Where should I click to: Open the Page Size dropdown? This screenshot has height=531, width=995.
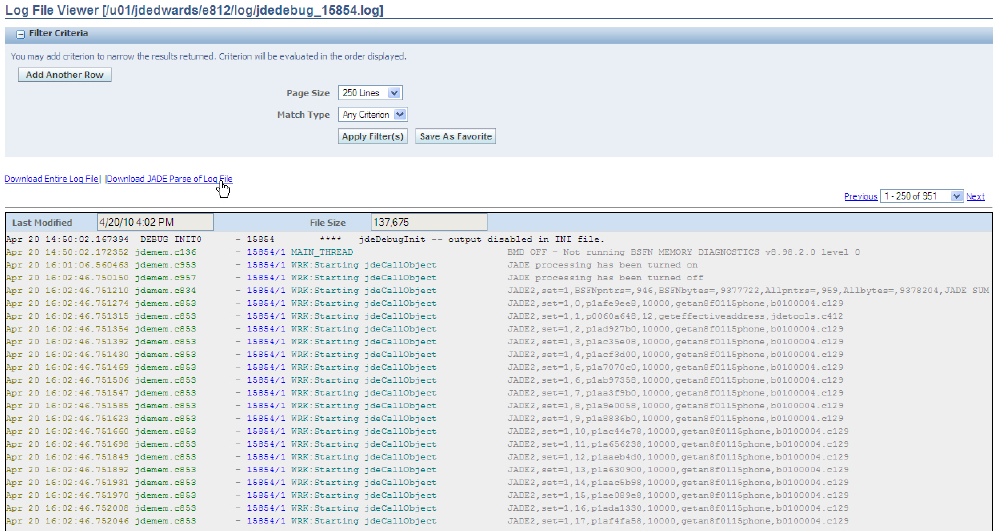(x=370, y=93)
